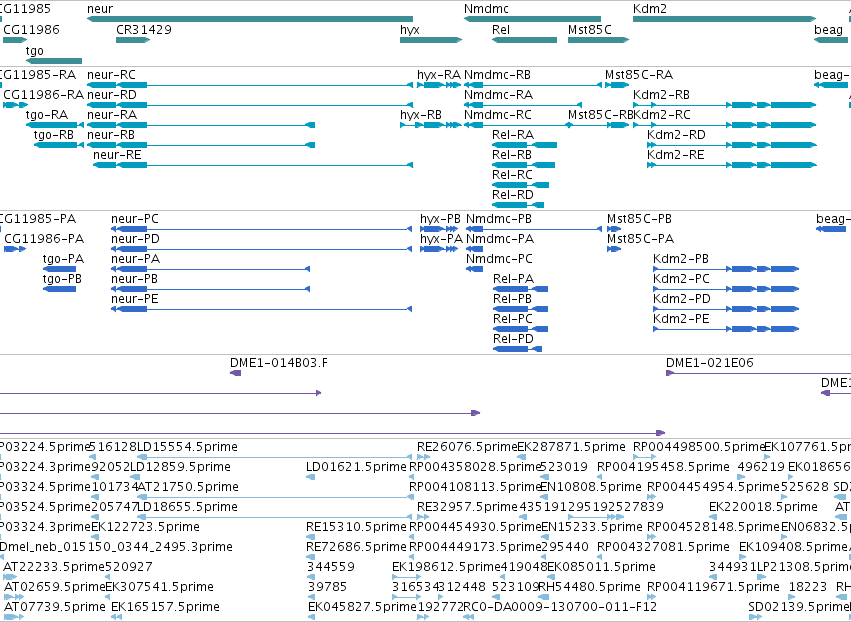Select the DME1-014B03.F feature label

[279, 363]
